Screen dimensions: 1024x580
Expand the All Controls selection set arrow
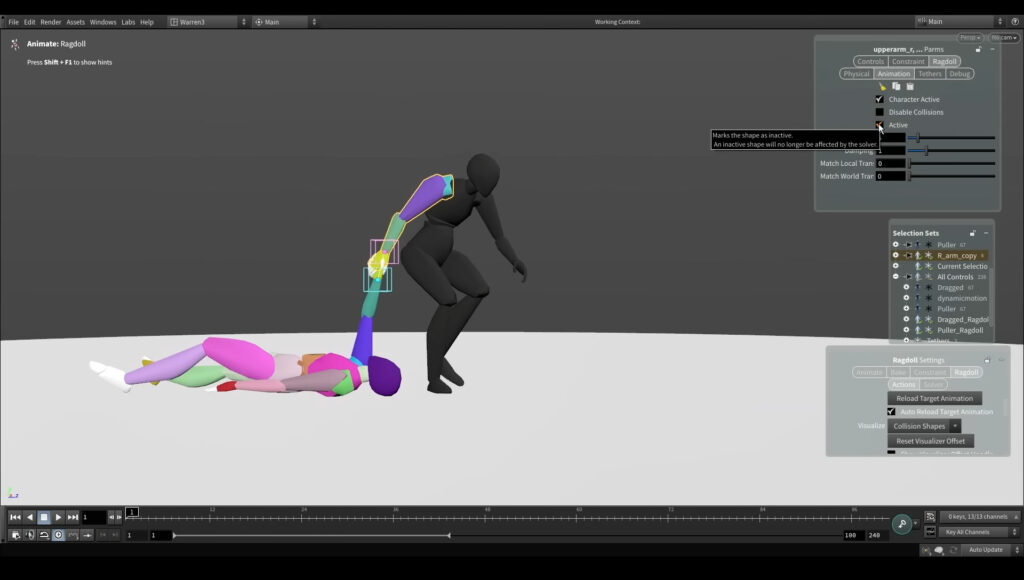908,277
